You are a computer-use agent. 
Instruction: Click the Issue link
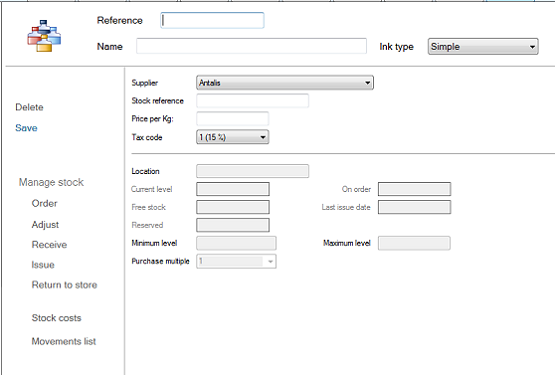(43, 265)
